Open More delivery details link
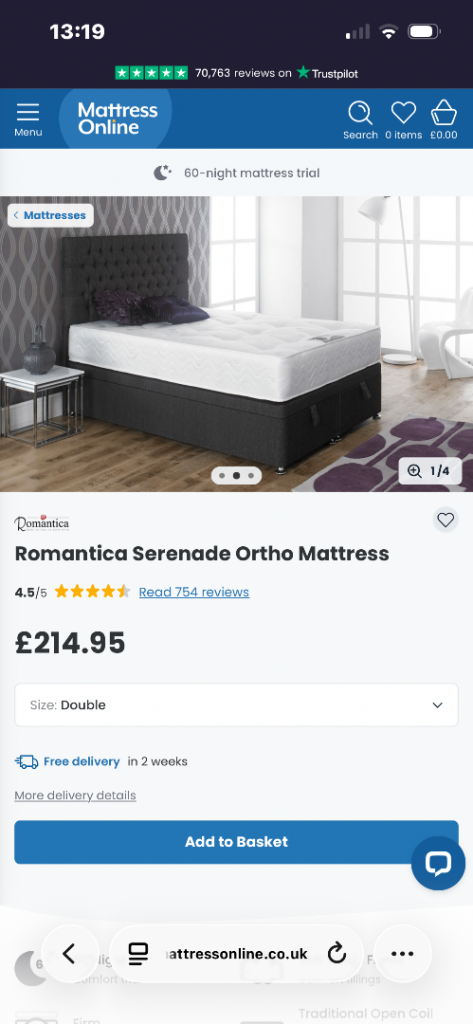 pyautogui.click(x=75, y=795)
